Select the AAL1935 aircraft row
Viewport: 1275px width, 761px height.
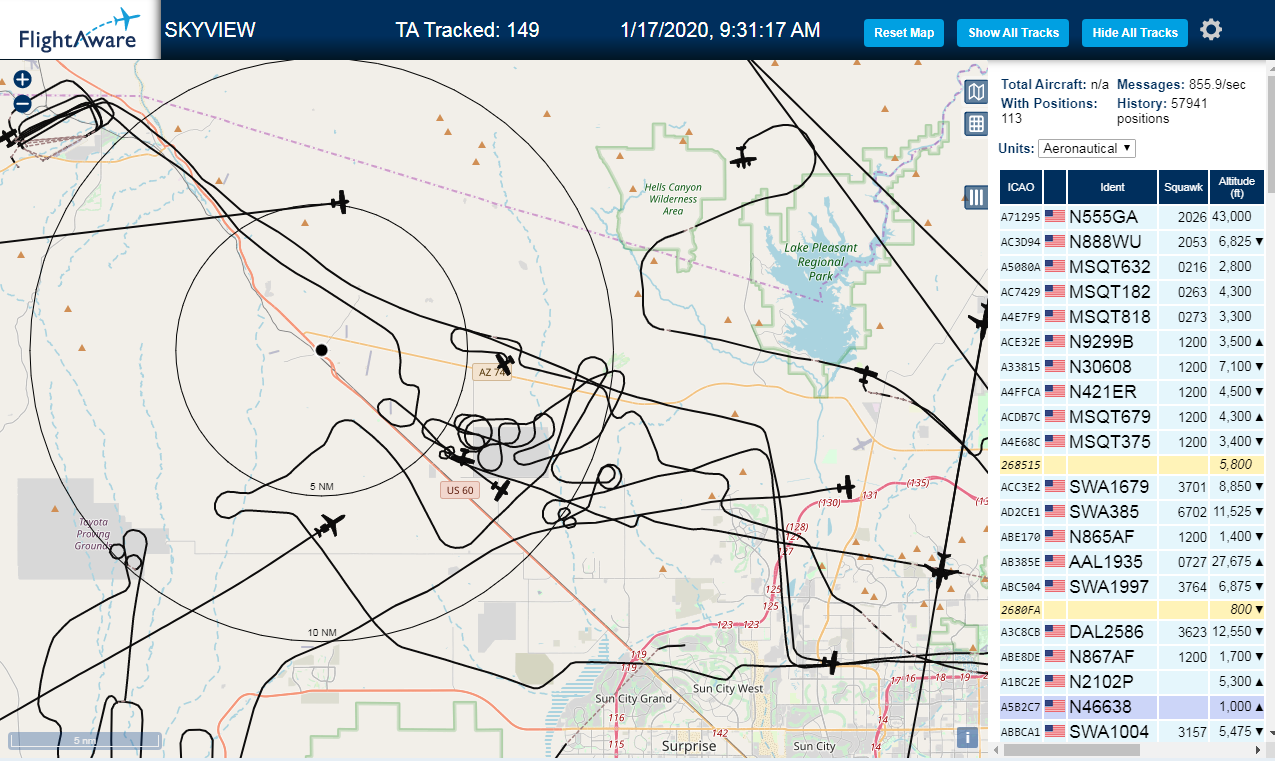click(x=1132, y=561)
